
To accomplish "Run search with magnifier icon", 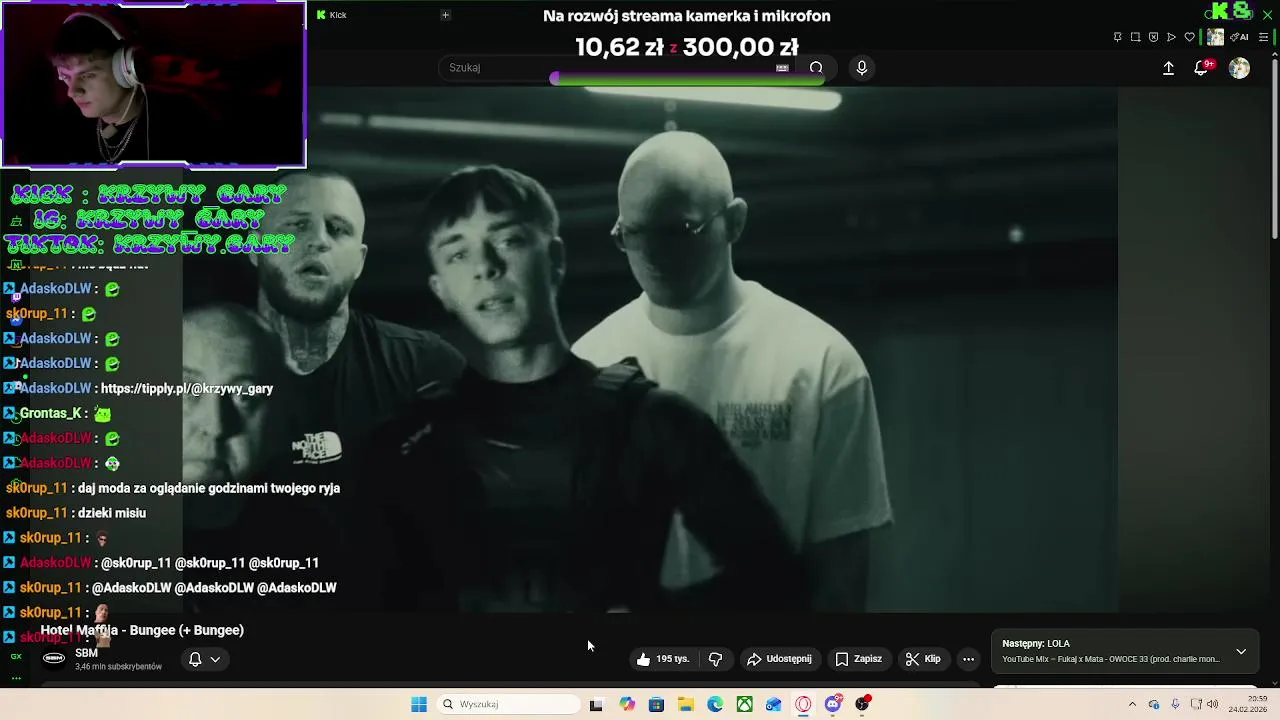I will point(816,67).
